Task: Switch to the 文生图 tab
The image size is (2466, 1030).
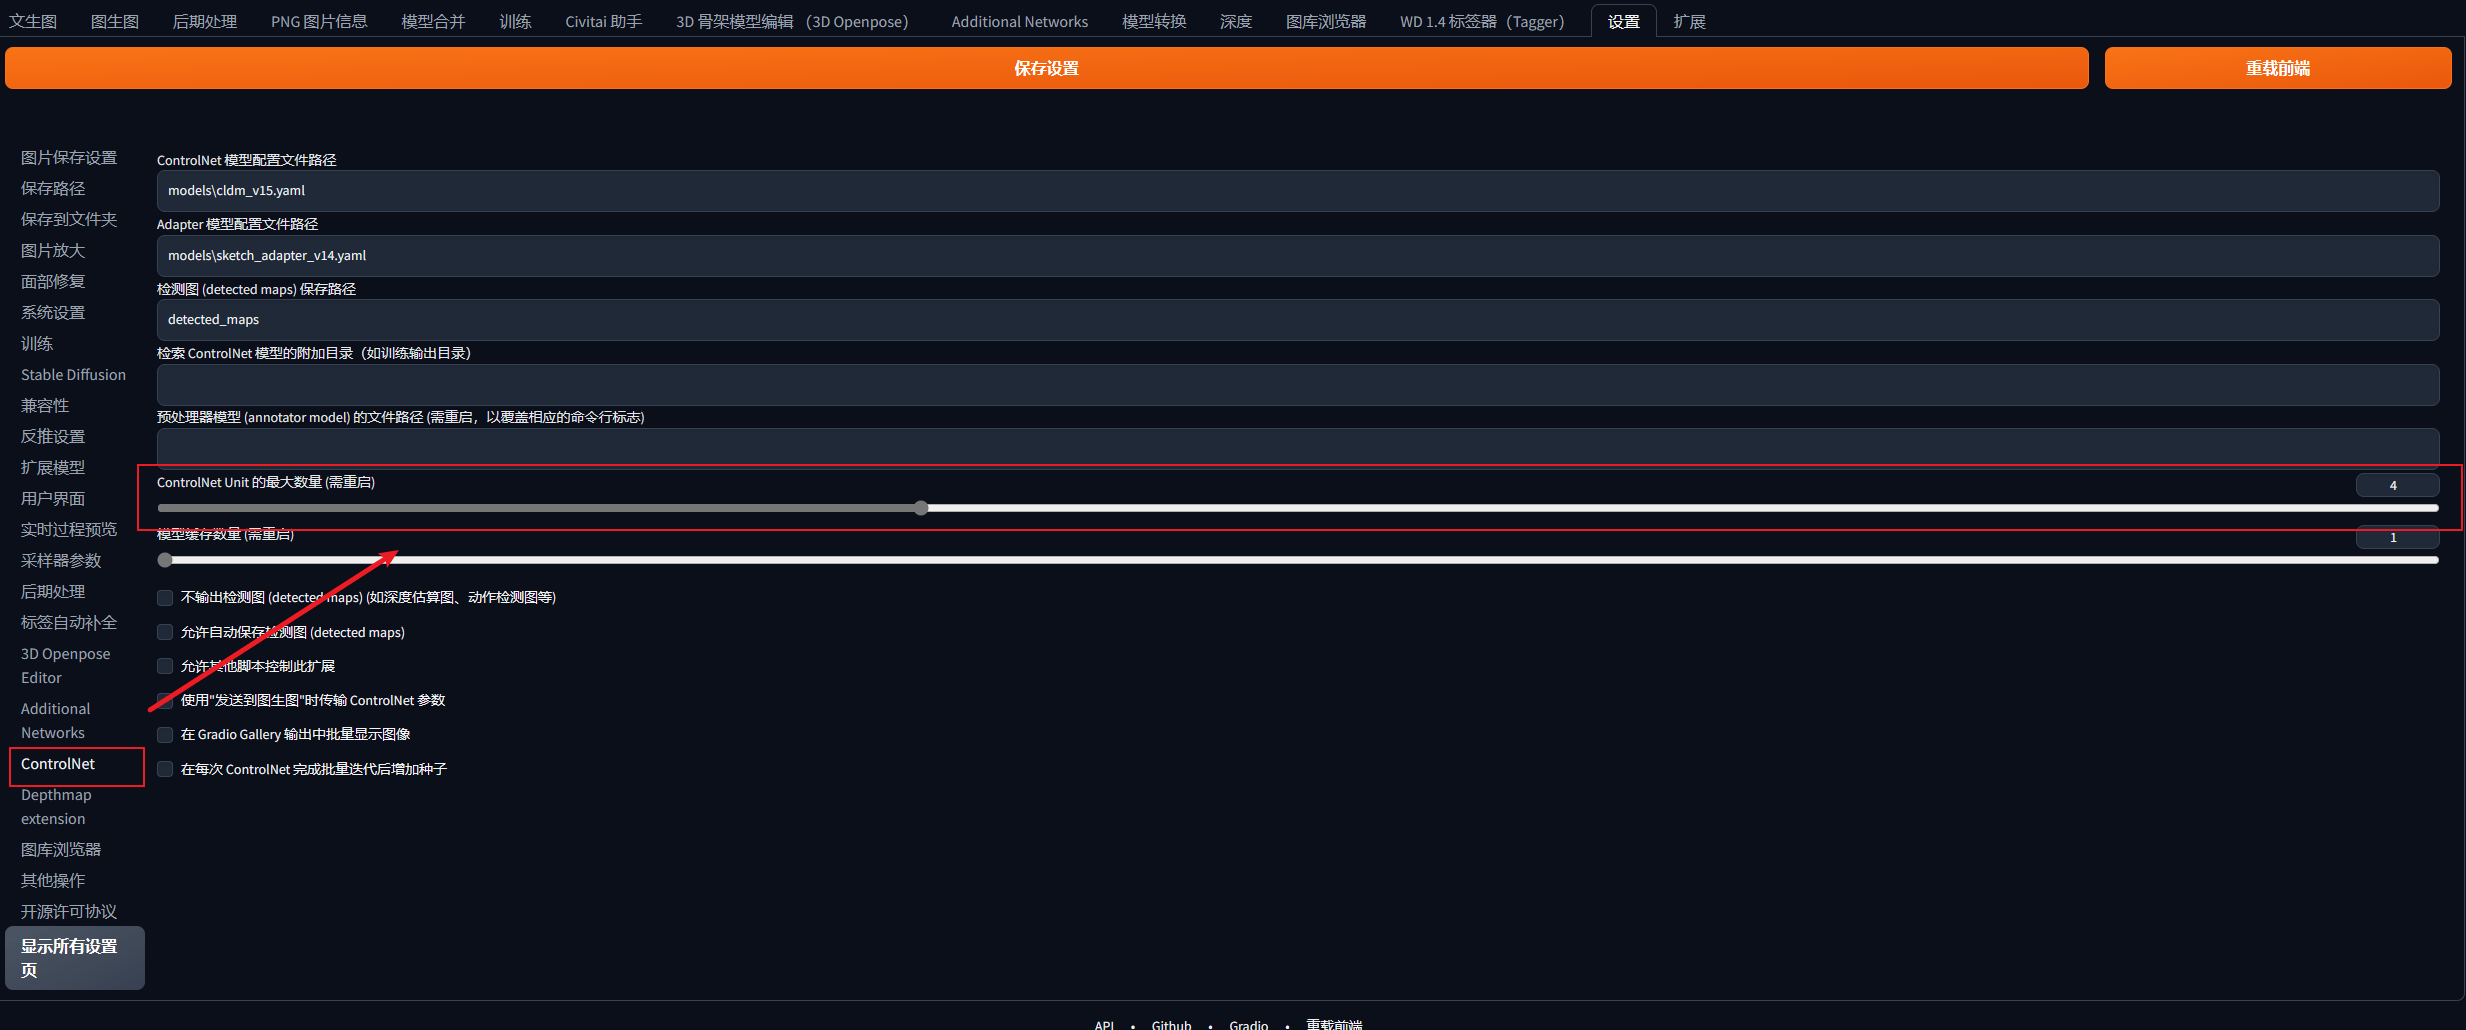Action: tap(33, 21)
